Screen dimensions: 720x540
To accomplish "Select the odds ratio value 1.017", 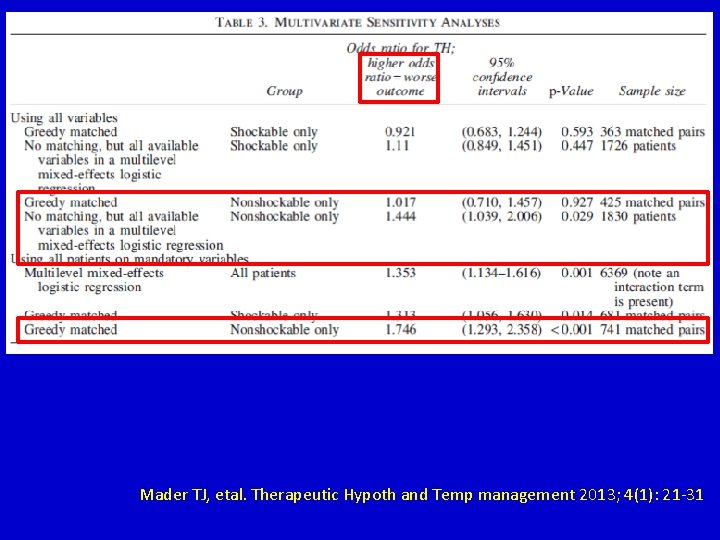I will tap(400, 202).
